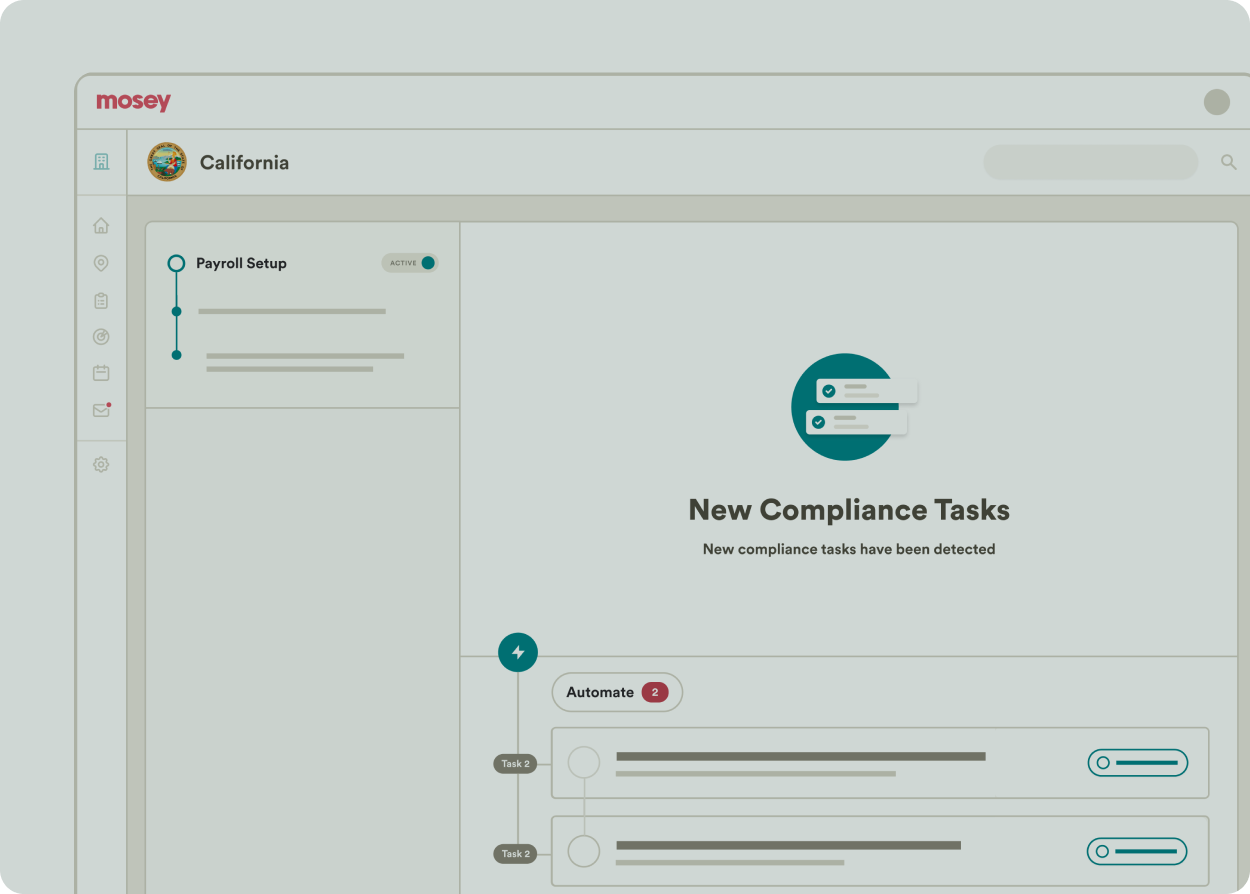Viewport: 1250px width, 894px height.
Task: Select the last task's round checkbox
Action: (584, 852)
